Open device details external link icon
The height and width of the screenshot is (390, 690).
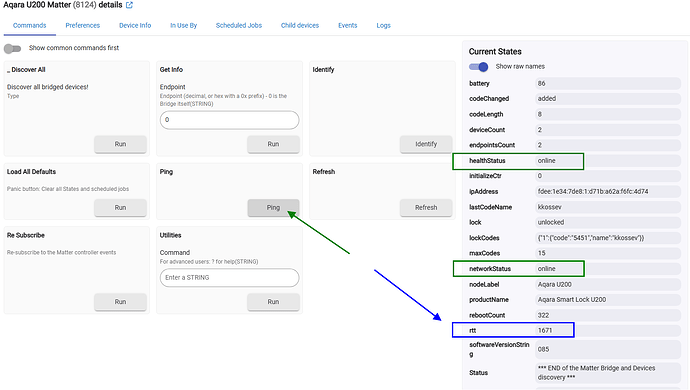[x=129, y=5]
